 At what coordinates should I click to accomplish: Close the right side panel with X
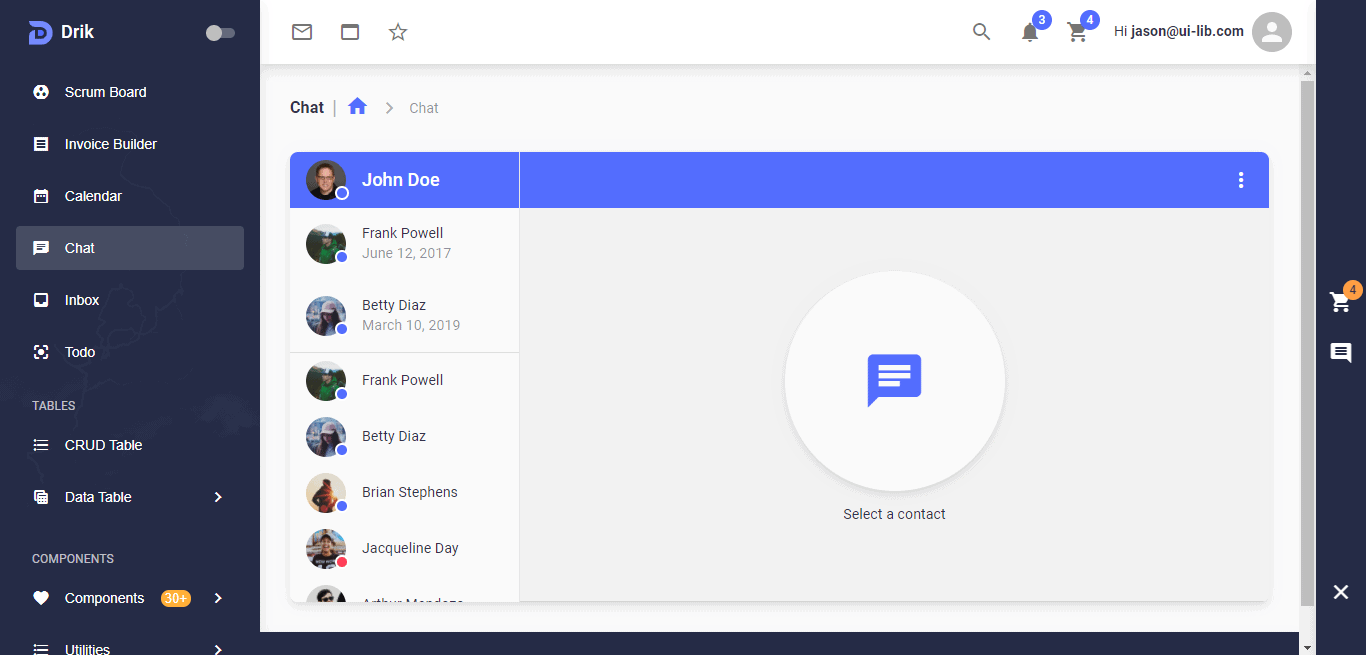1341,592
